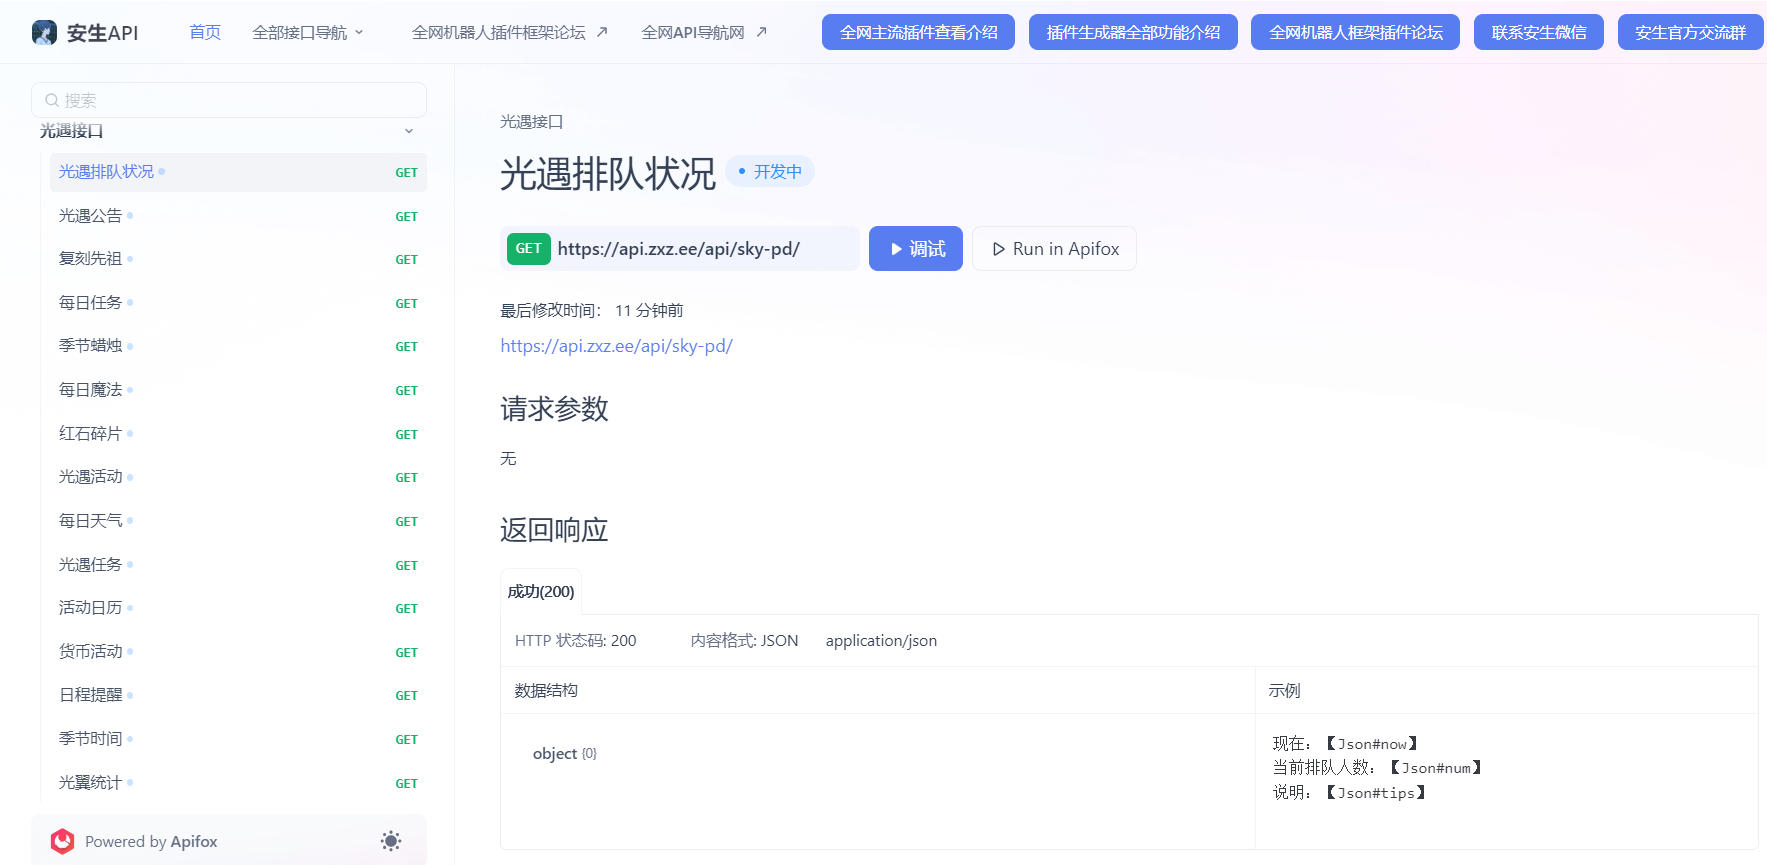The height and width of the screenshot is (865, 1767).
Task: Select 光遇排队状况 in sidebar
Action: [x=238, y=172]
